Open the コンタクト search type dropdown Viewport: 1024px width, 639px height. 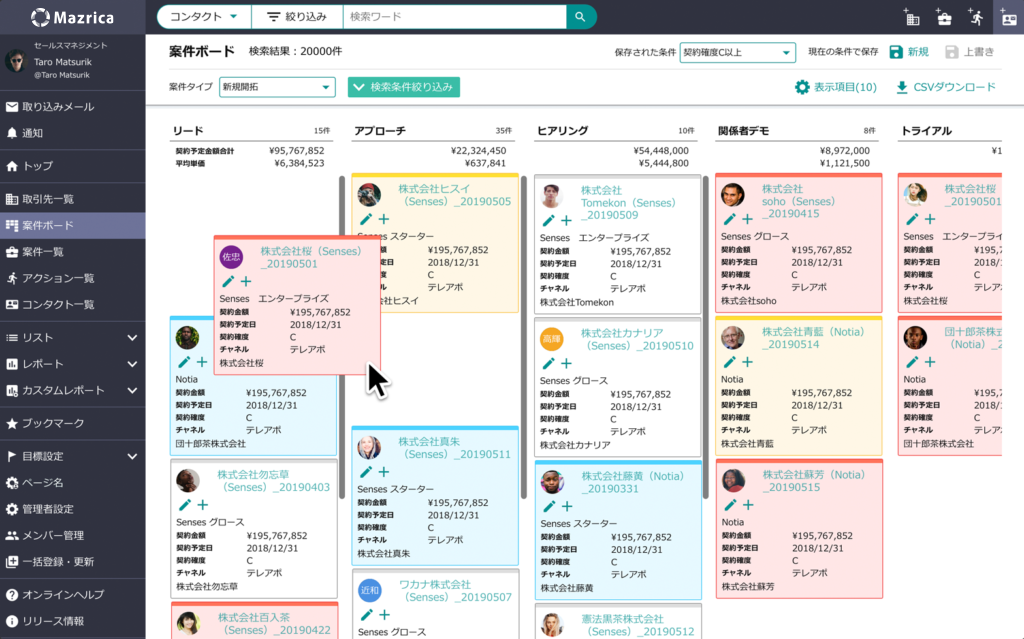coord(204,17)
